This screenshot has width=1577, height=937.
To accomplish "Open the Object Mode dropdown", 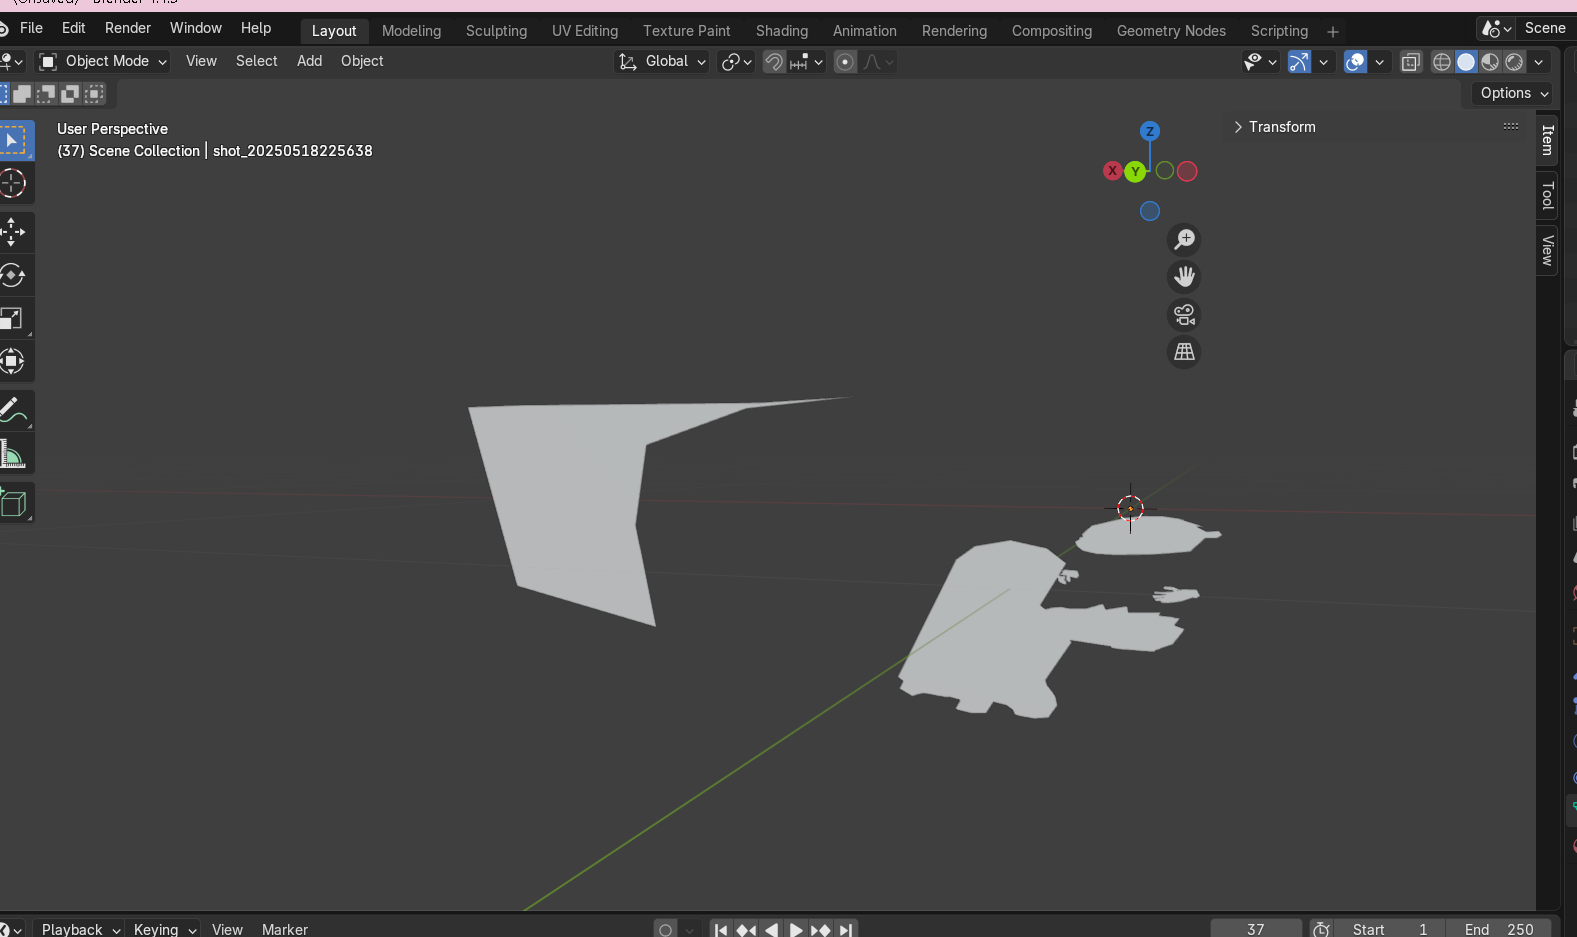I will (102, 62).
